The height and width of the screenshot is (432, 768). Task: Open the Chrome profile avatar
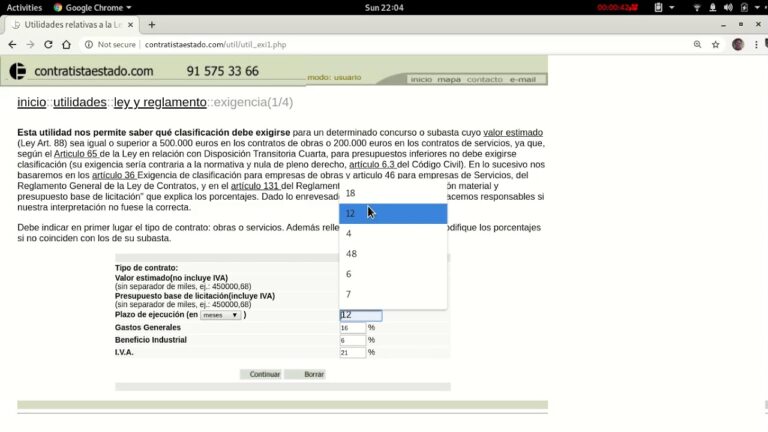pos(738,45)
